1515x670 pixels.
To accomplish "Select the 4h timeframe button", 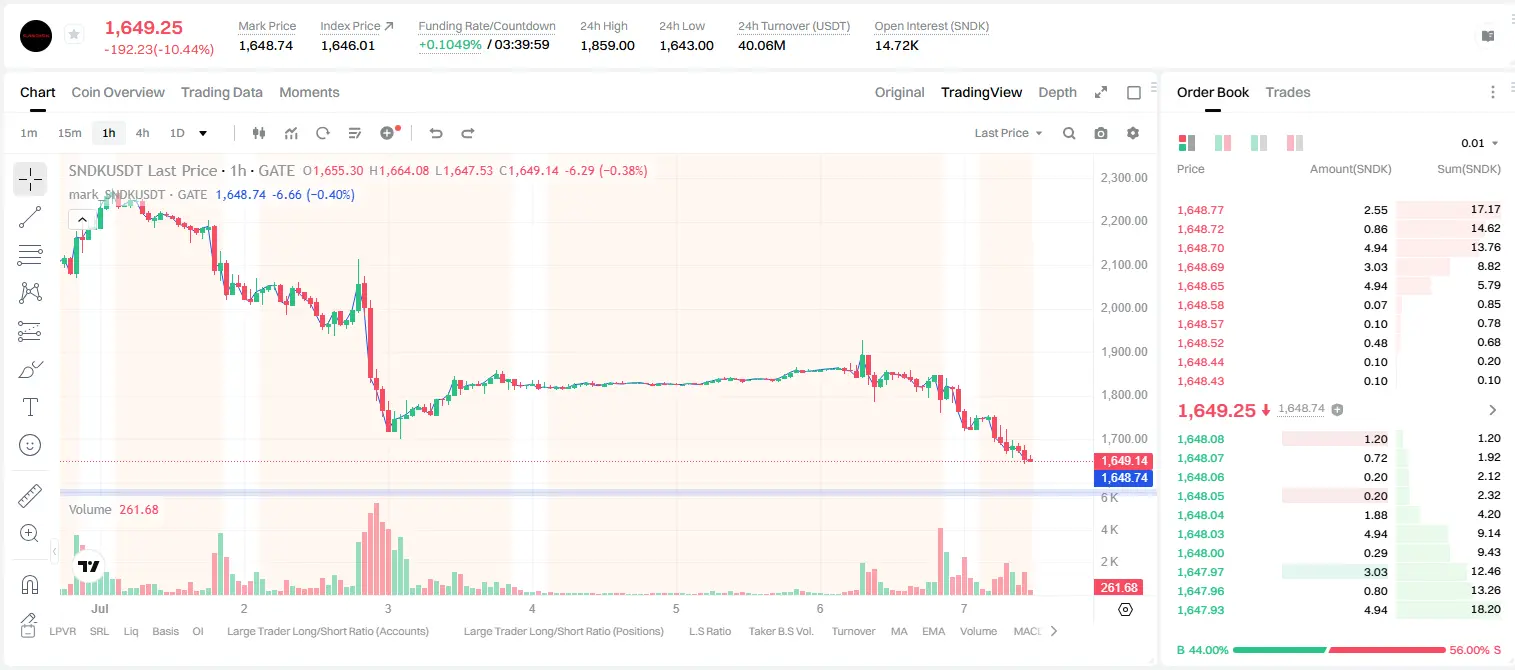I will coord(142,133).
